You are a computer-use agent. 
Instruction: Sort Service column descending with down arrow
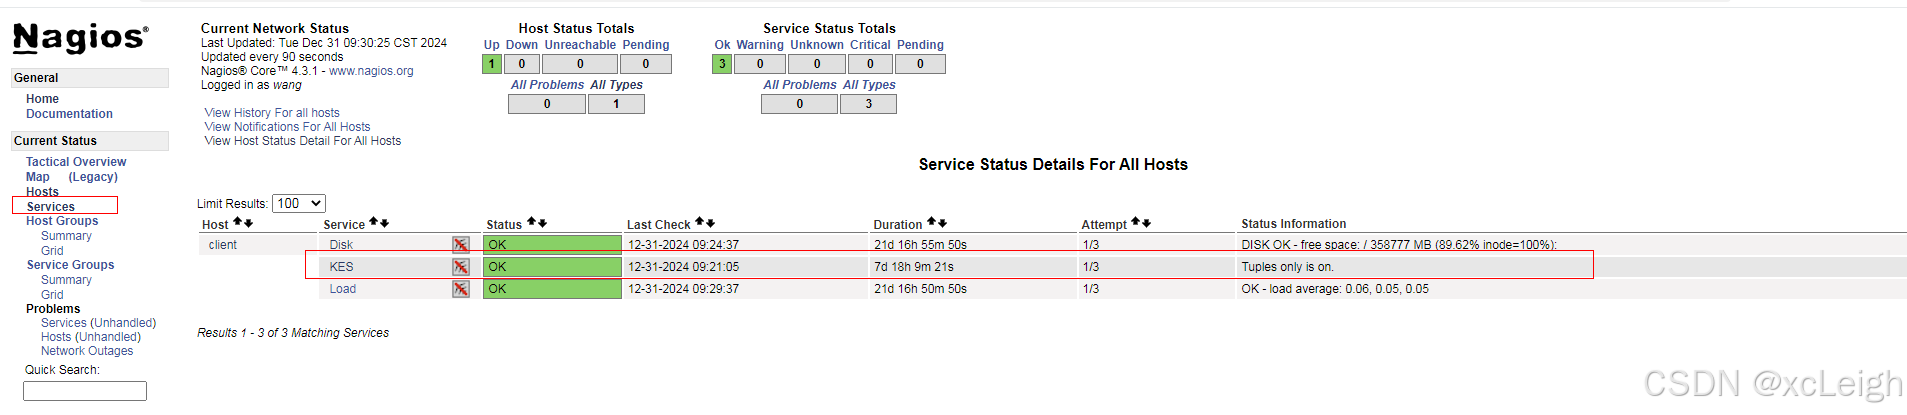pos(384,223)
